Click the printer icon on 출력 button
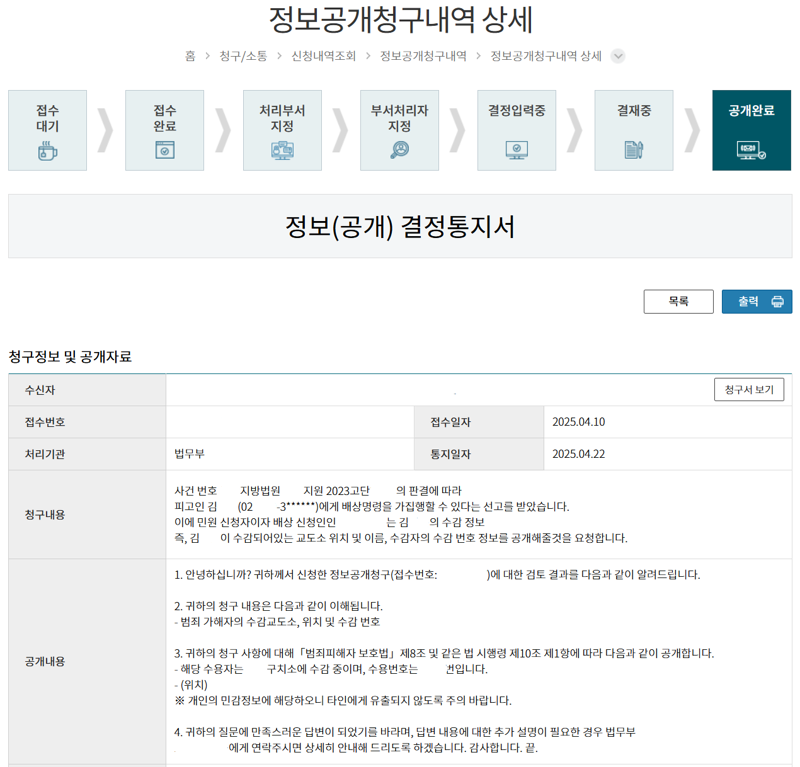800x767 pixels. 778,302
